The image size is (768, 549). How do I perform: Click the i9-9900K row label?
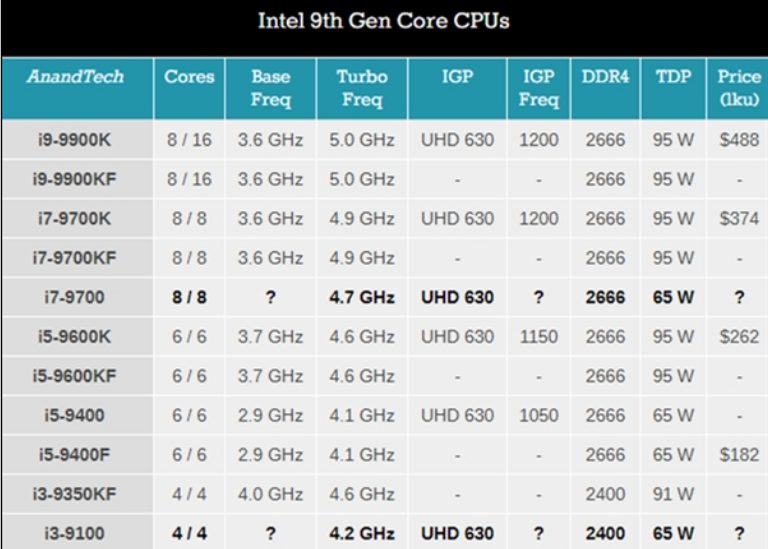74,140
